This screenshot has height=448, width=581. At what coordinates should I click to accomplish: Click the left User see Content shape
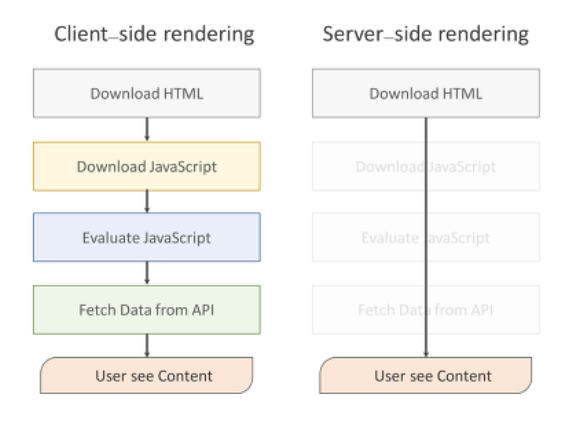click(x=147, y=375)
